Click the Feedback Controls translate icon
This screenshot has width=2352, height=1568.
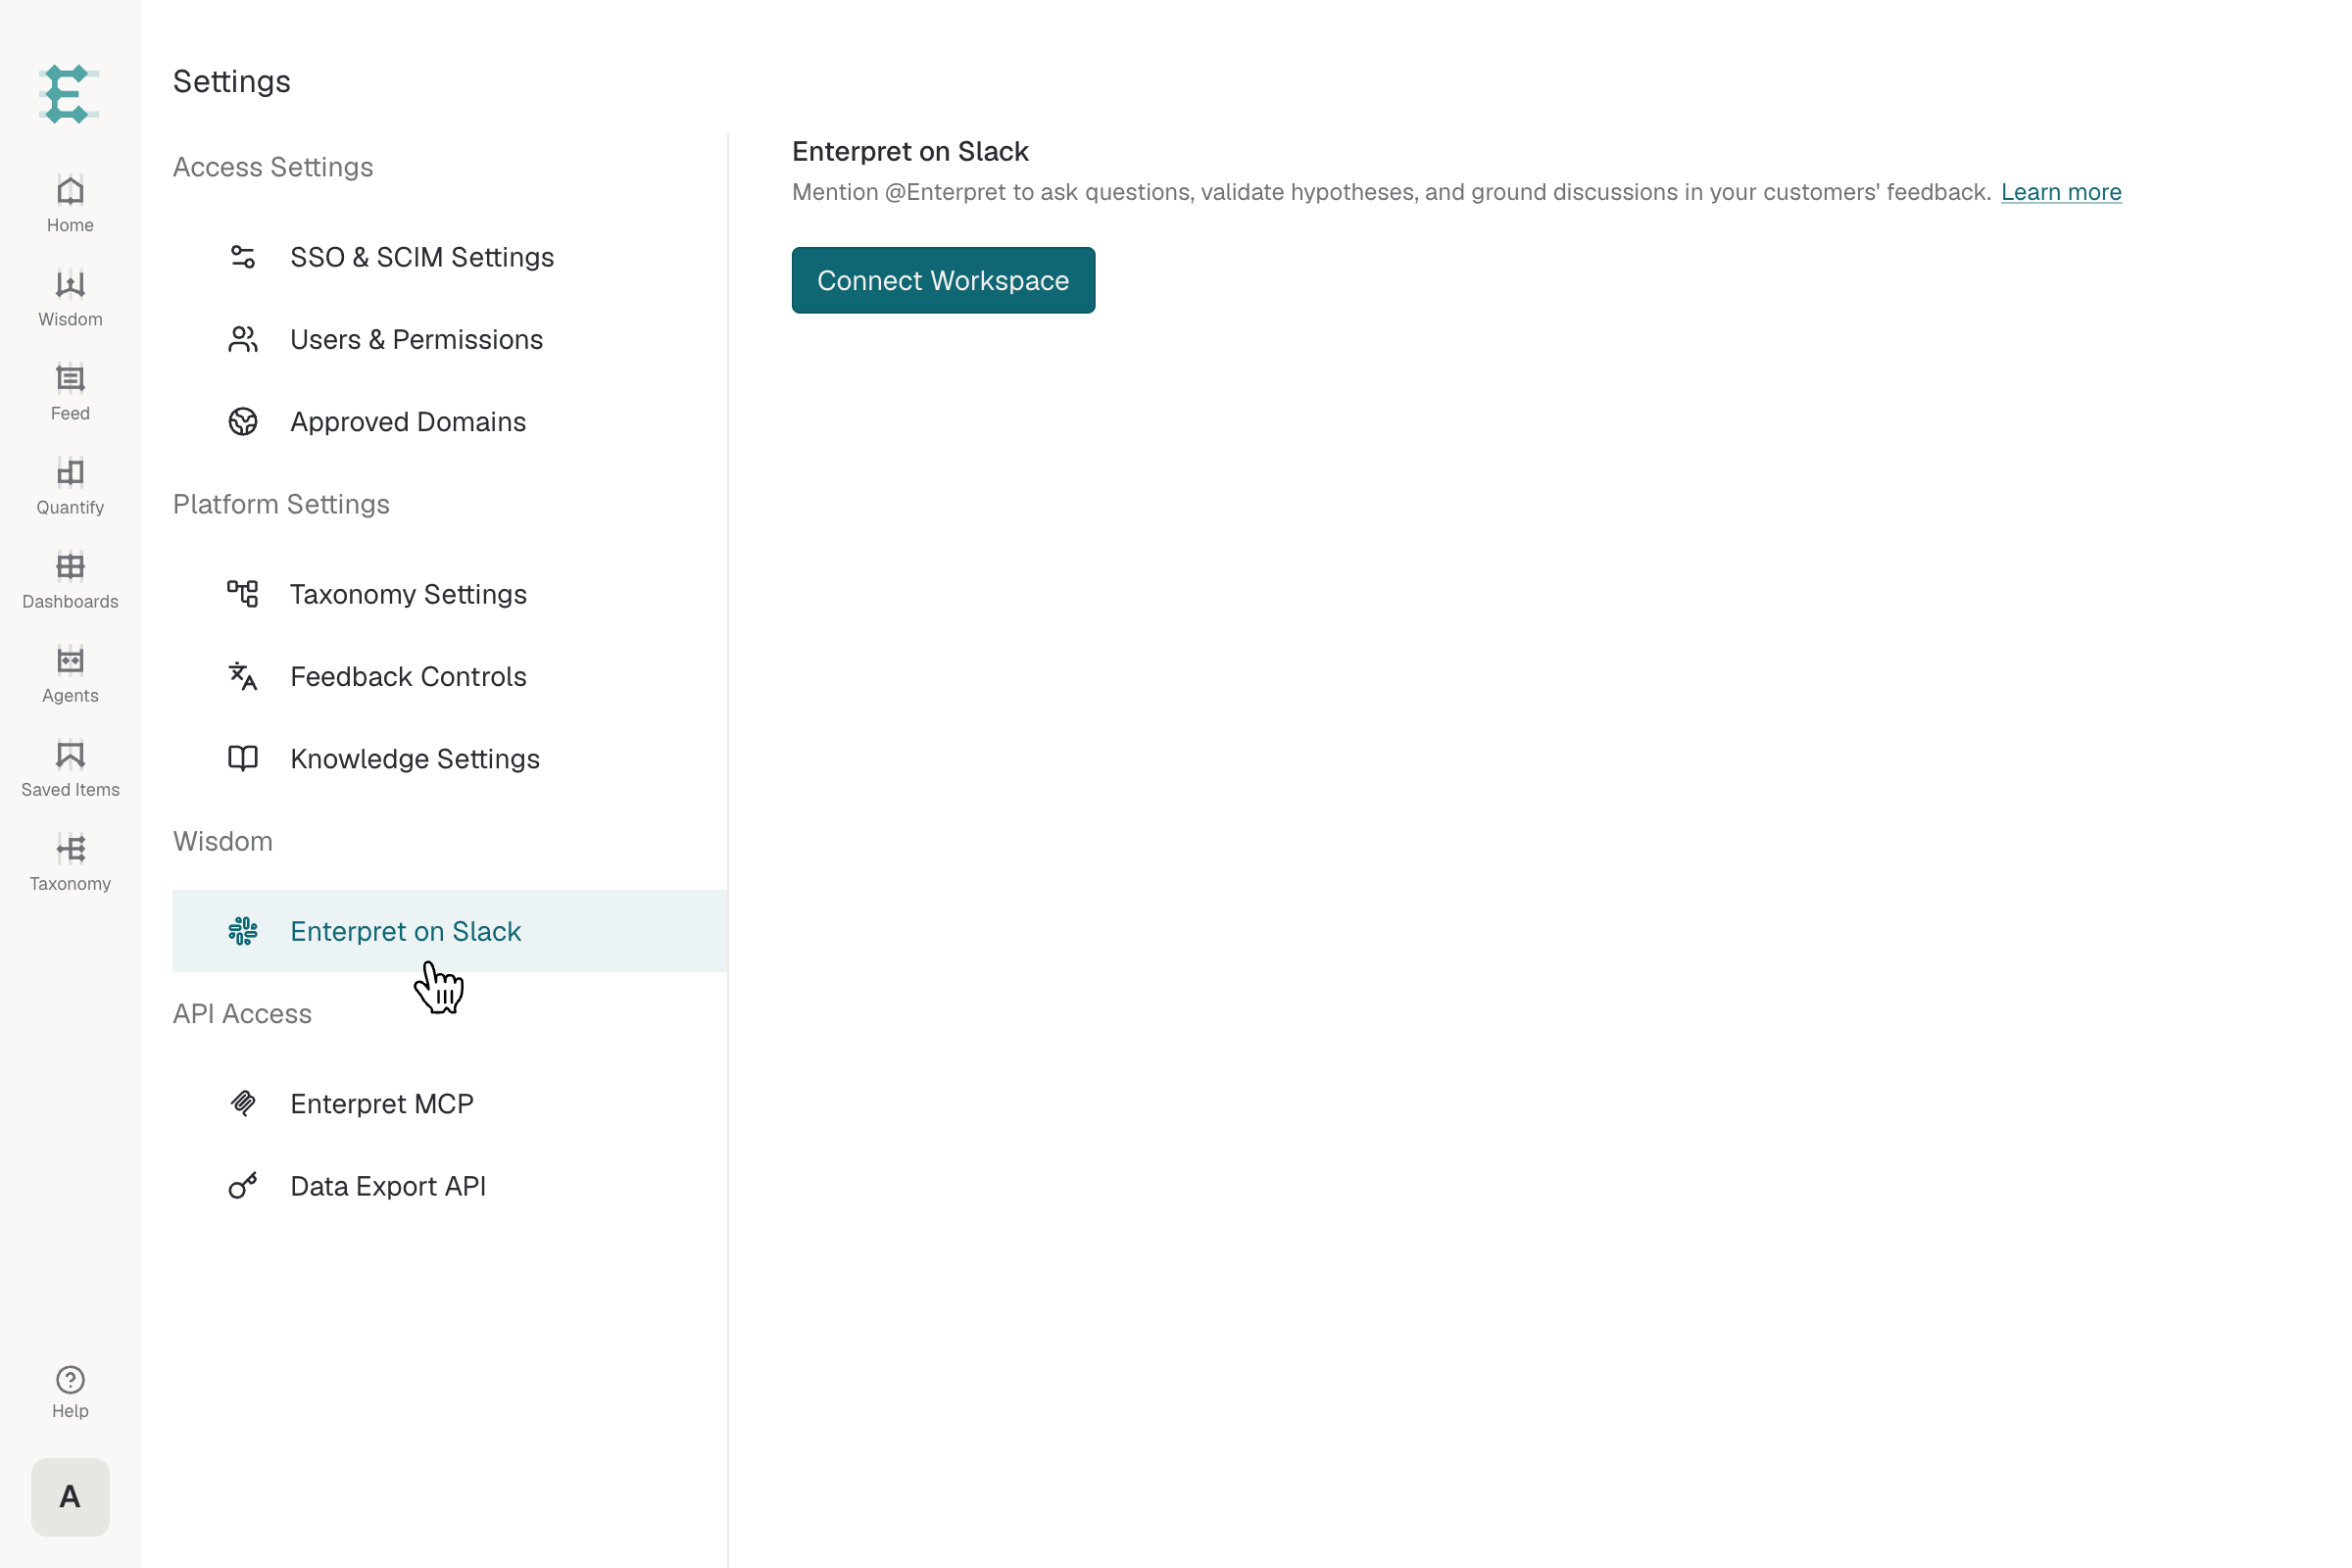pyautogui.click(x=243, y=676)
